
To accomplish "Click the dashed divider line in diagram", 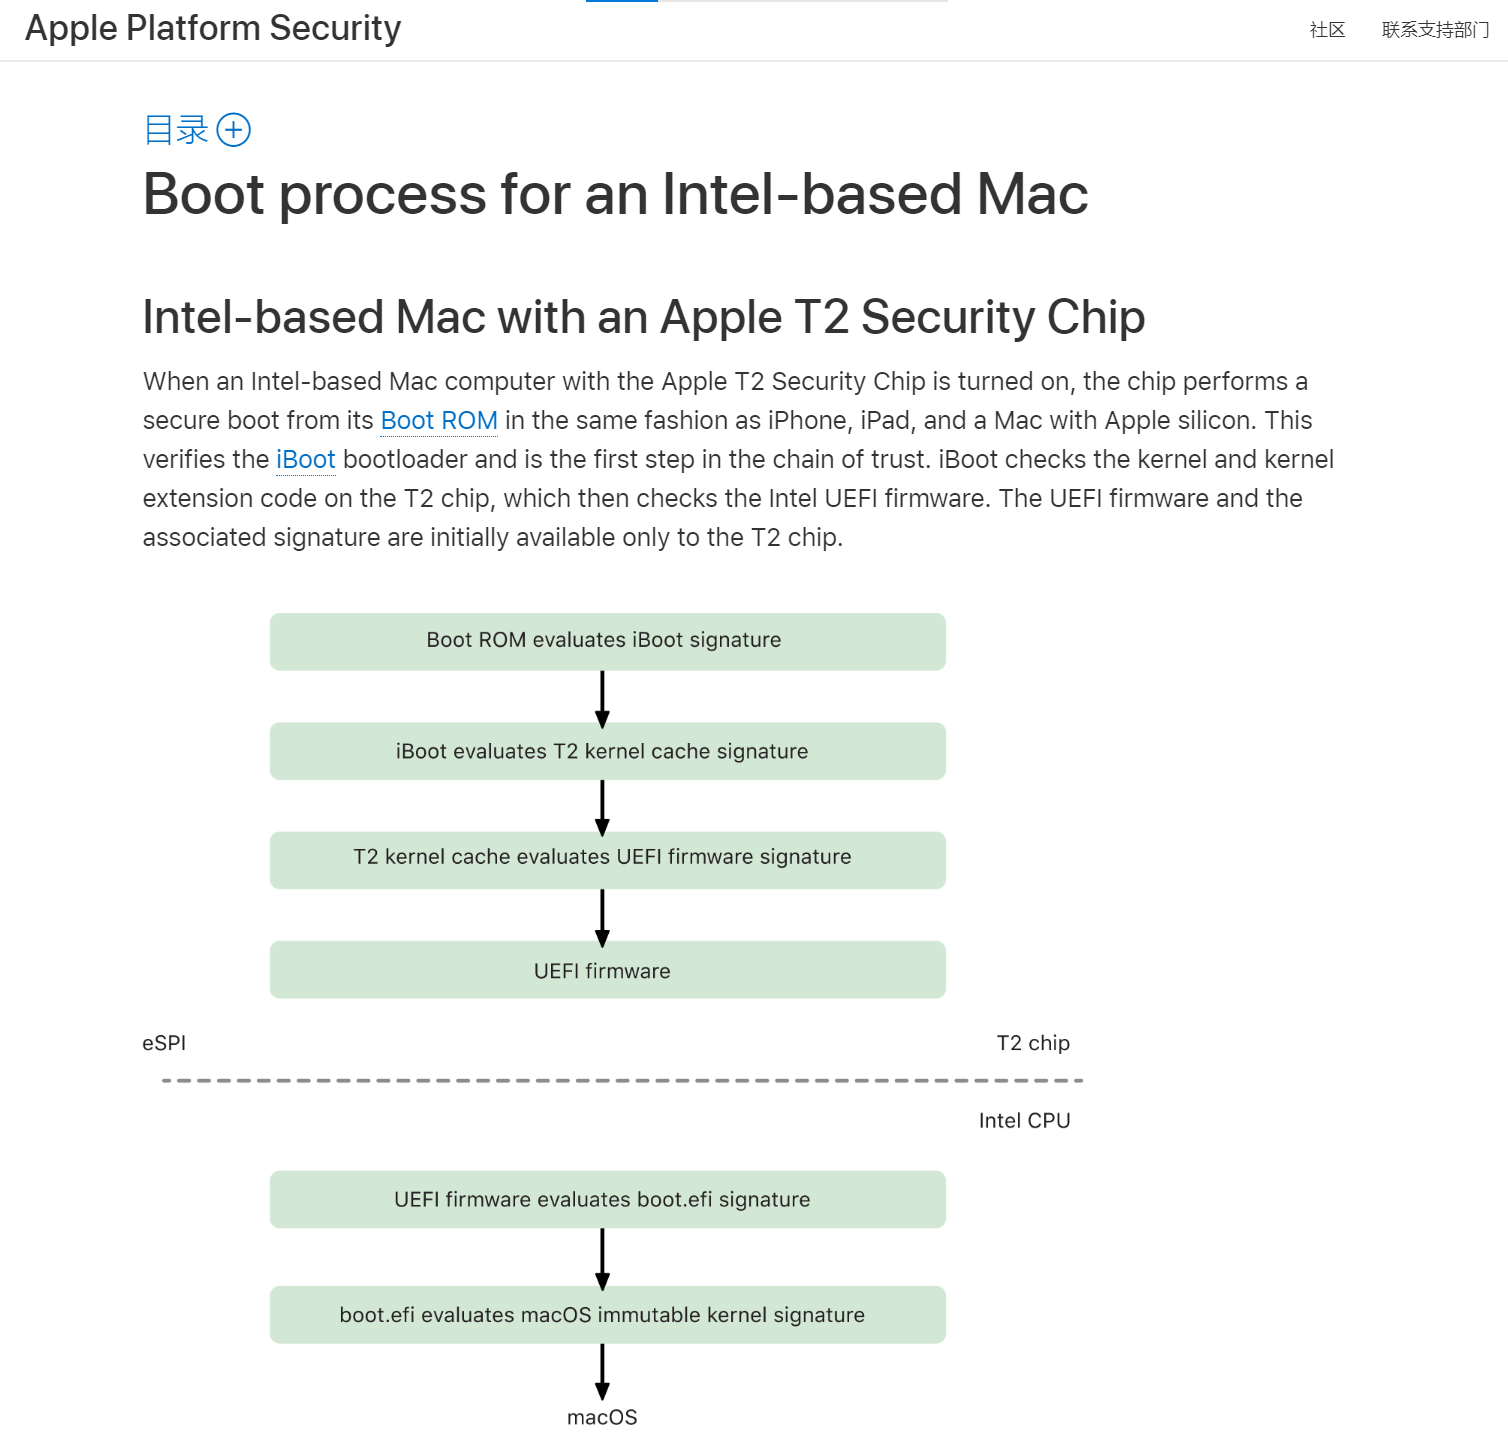I will pyautogui.click(x=622, y=1081).
